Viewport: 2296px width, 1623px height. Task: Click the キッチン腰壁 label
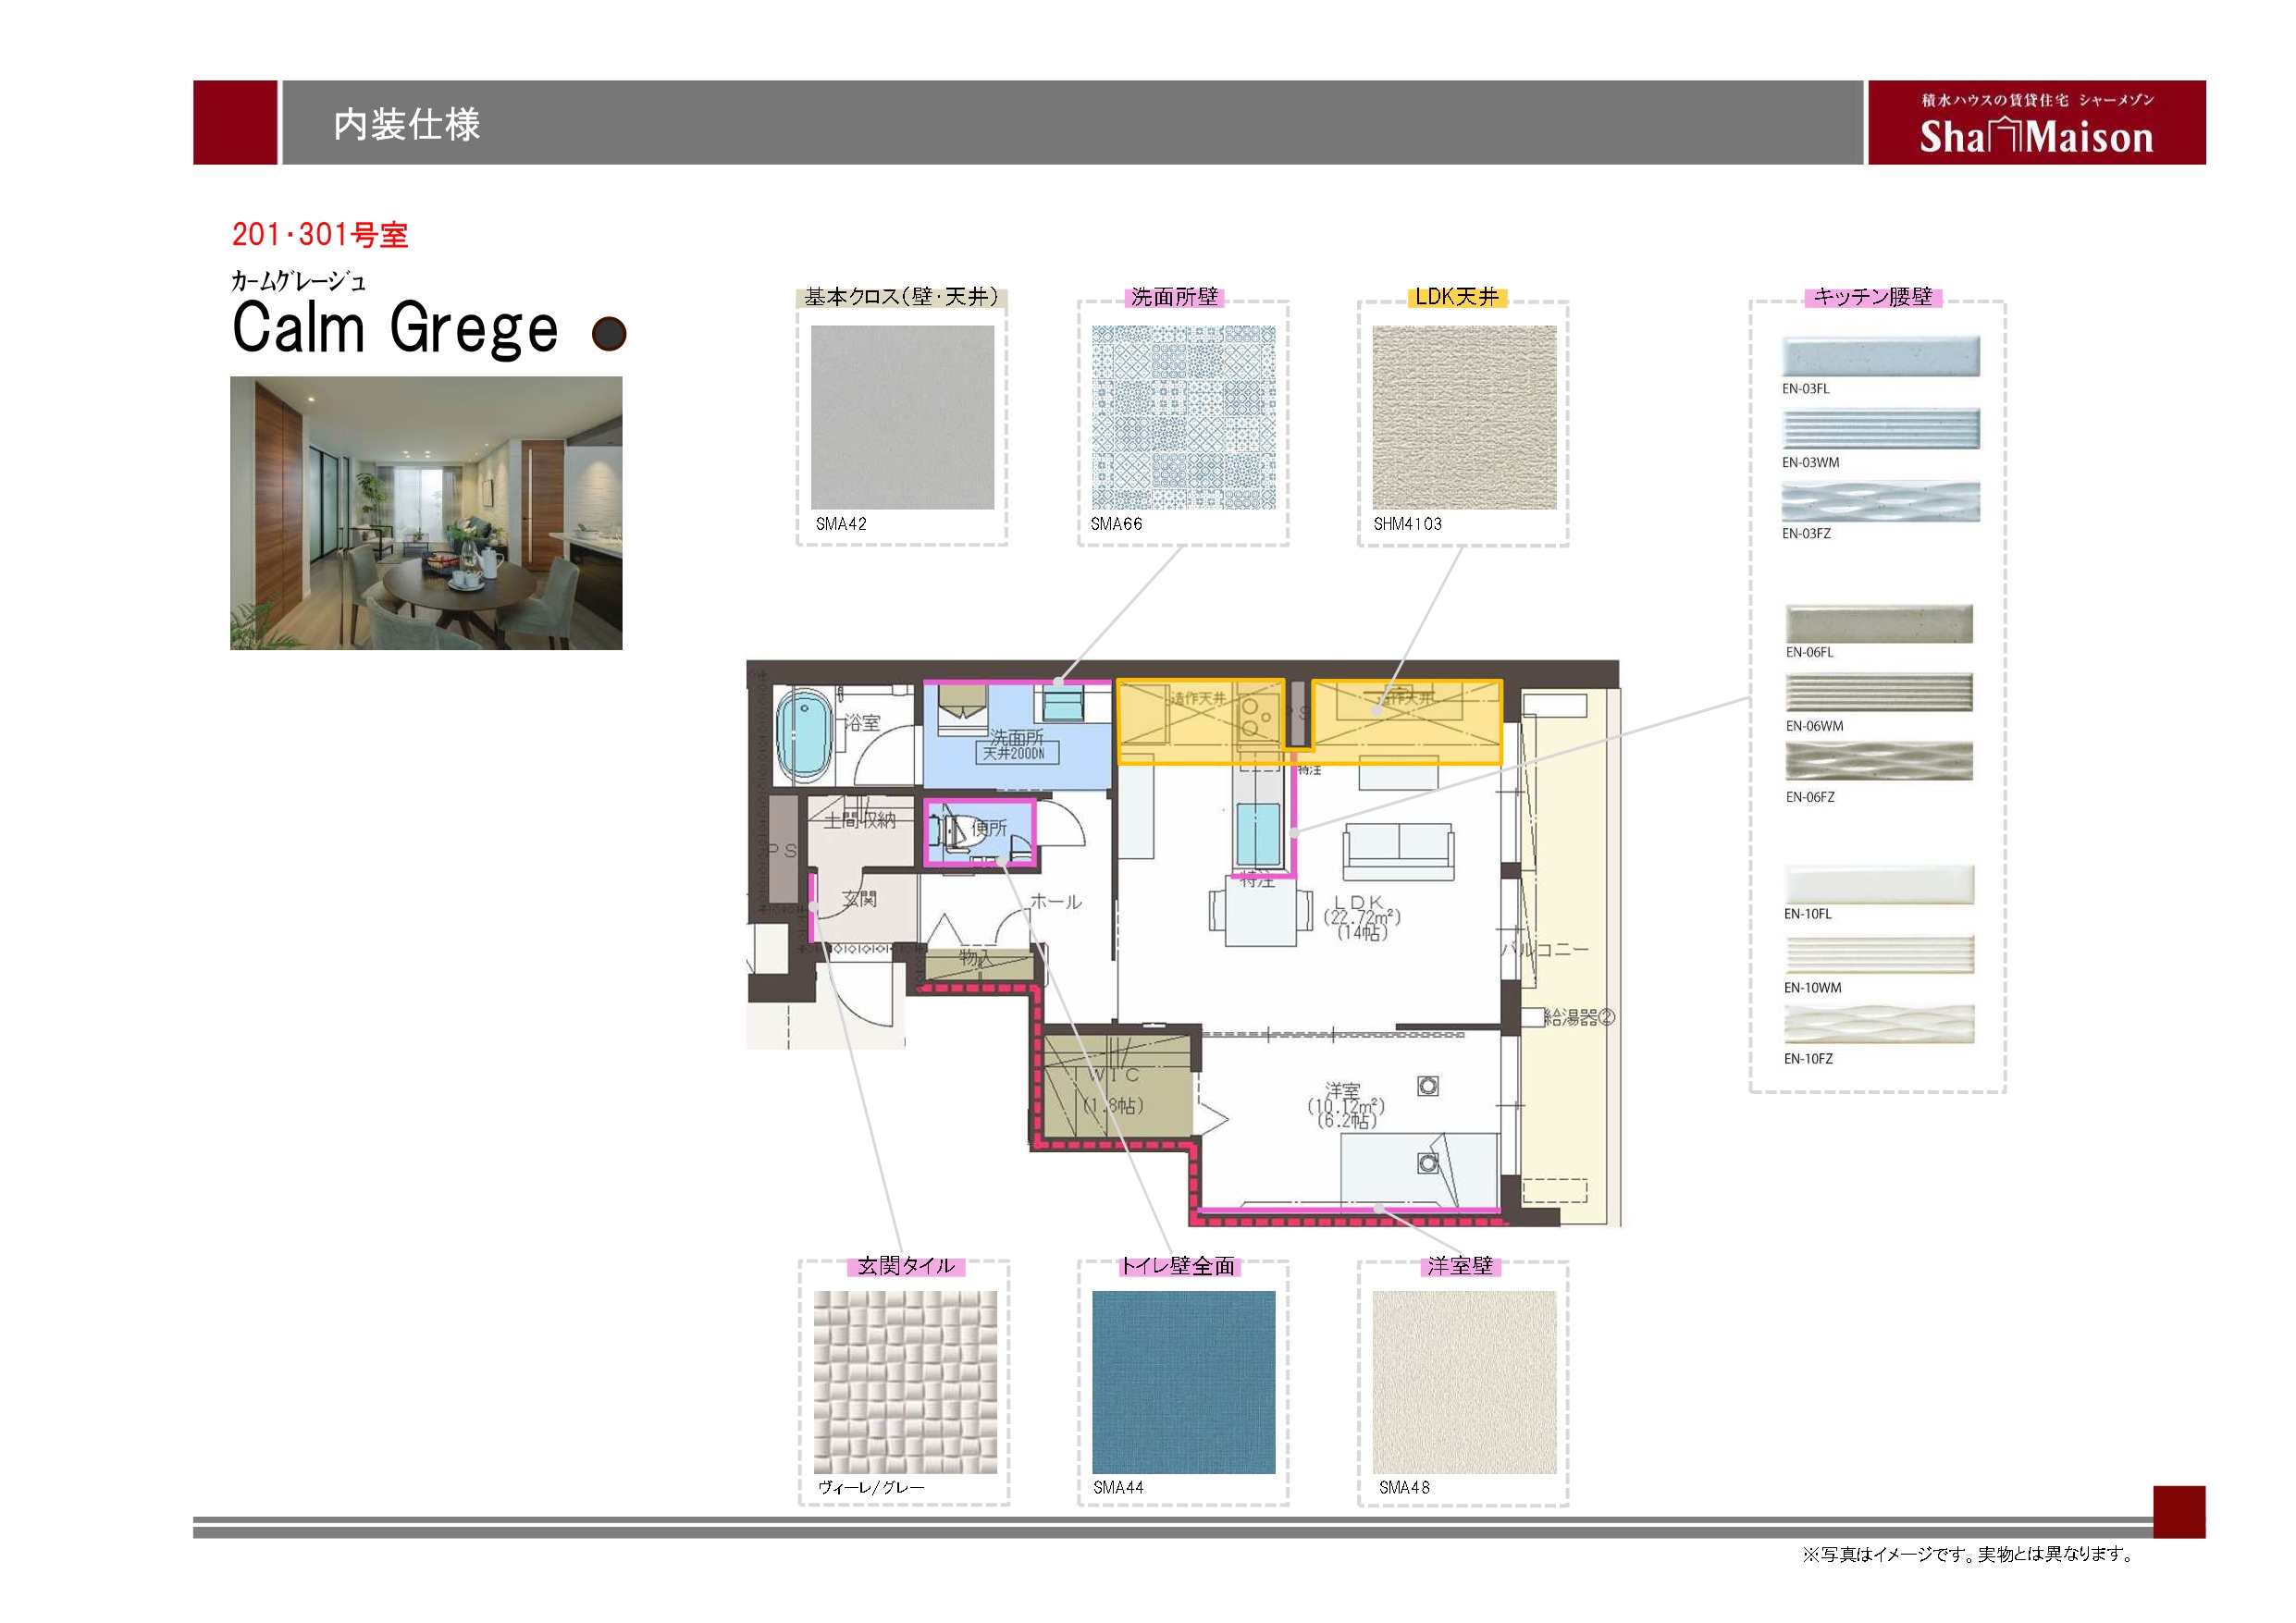(x=1873, y=297)
